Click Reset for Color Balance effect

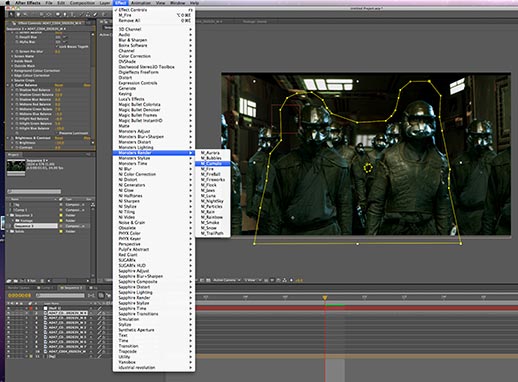tap(59, 85)
